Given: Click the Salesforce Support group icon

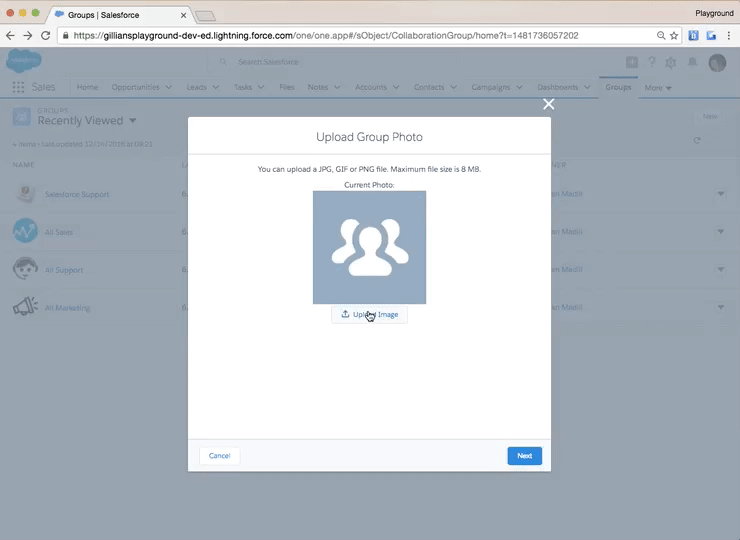Looking at the screenshot, I should click(25, 194).
